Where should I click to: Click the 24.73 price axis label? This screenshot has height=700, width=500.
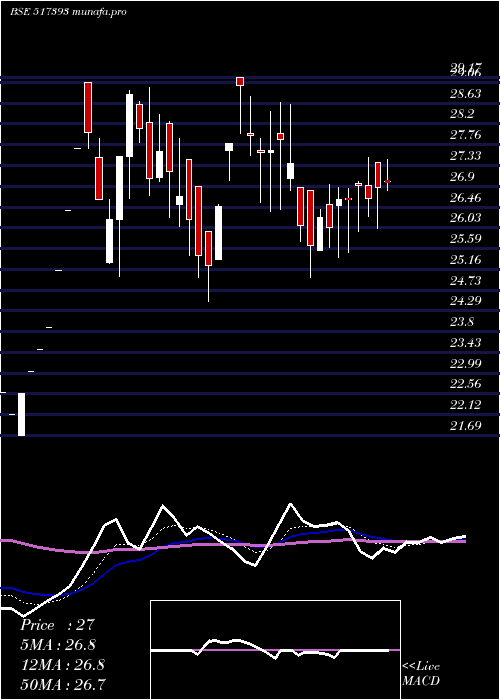click(x=465, y=280)
